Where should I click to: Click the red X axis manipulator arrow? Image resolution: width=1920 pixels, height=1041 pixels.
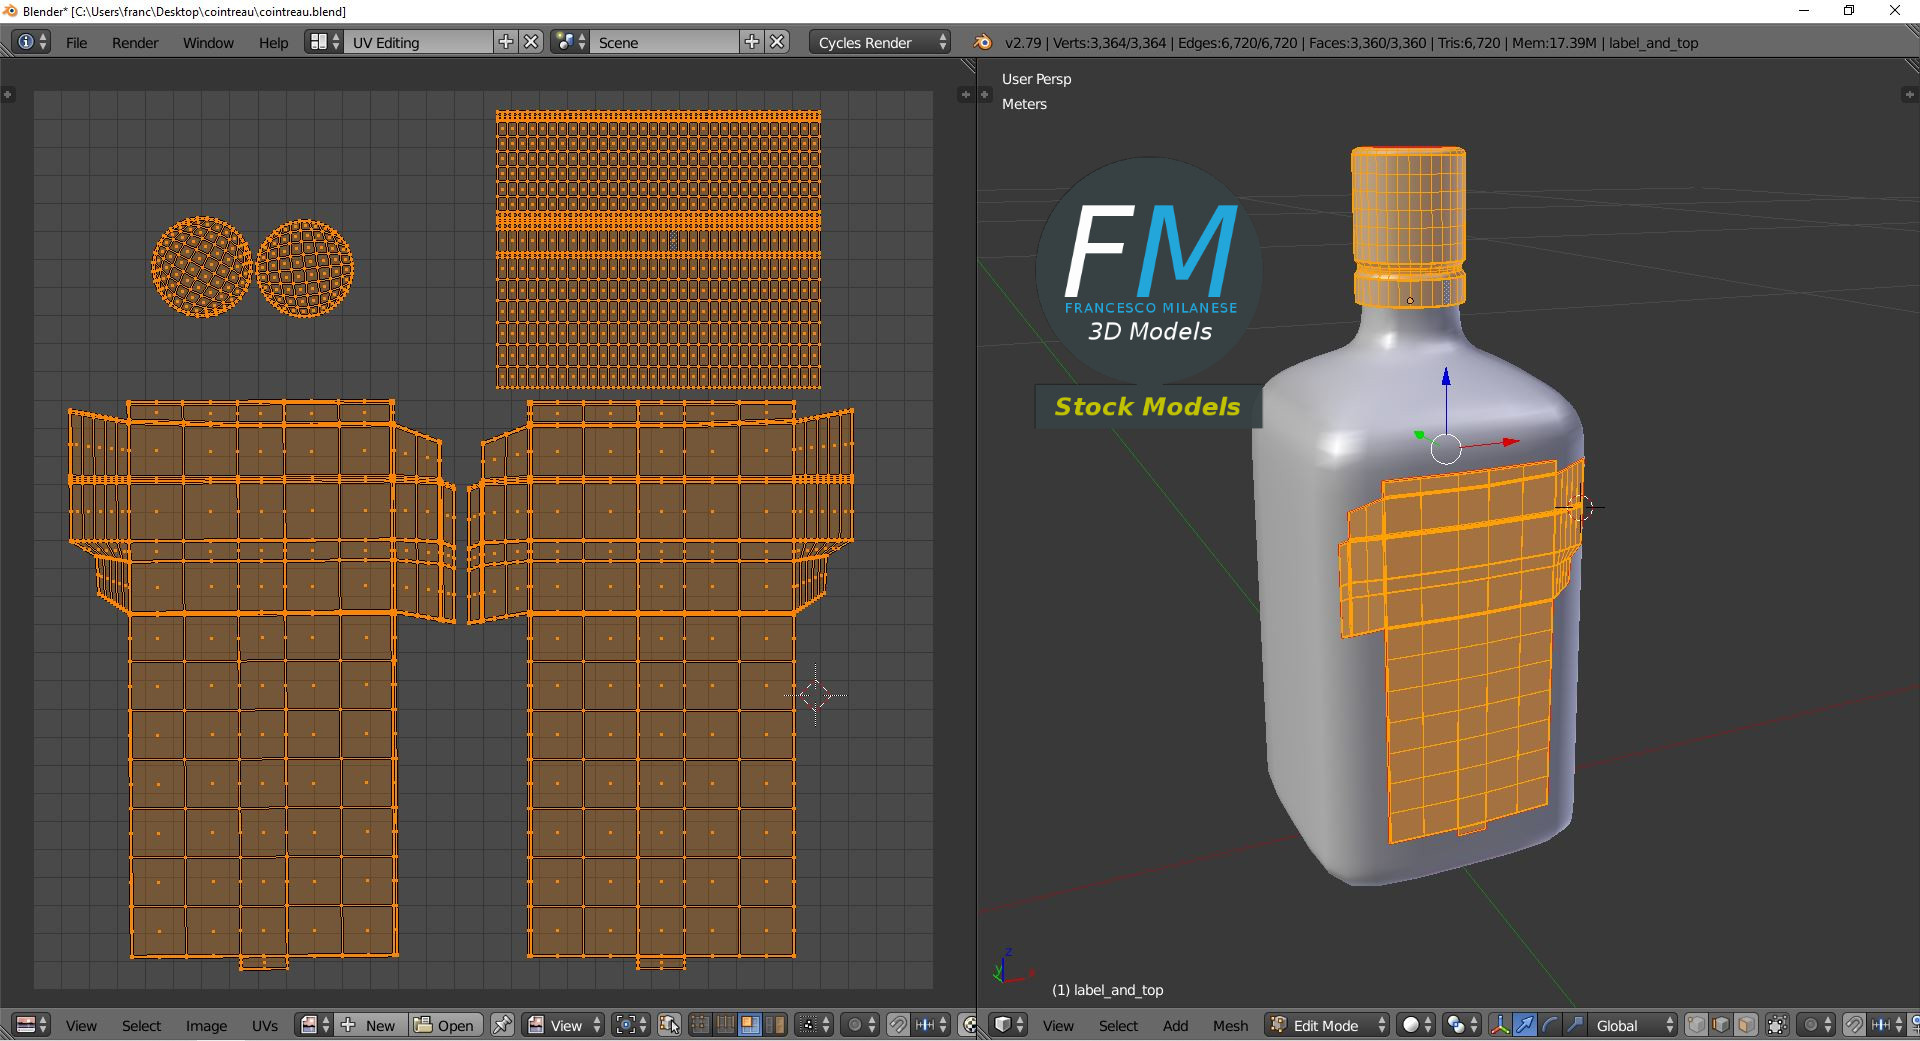1511,441
